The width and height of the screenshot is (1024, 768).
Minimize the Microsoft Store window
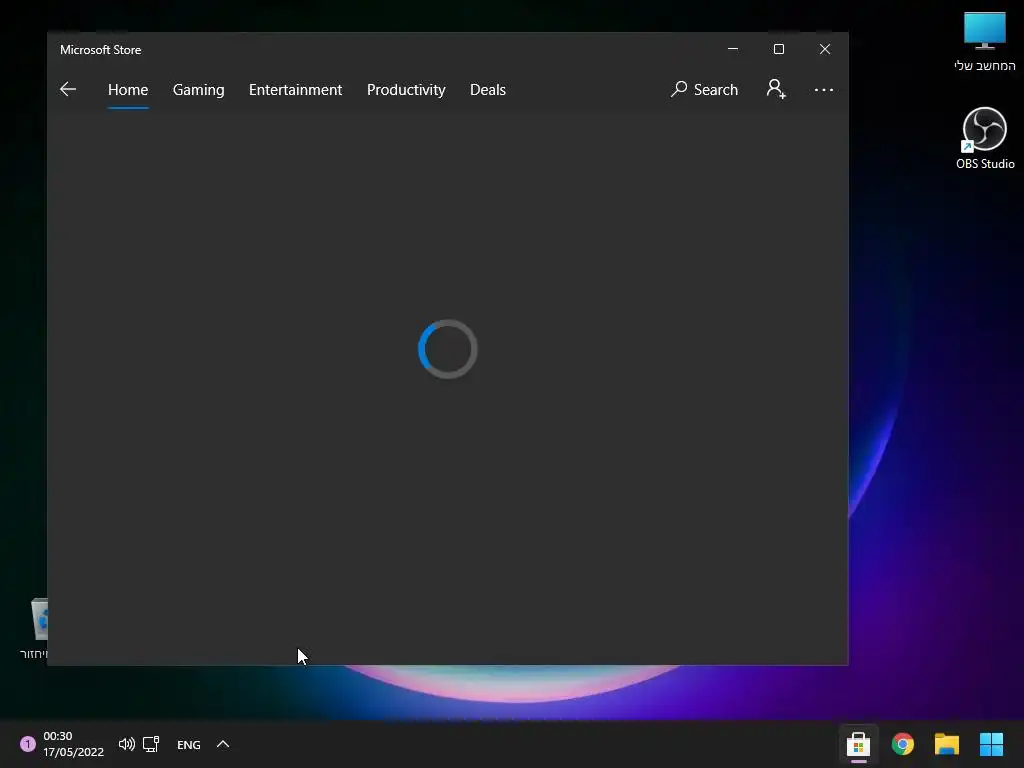tap(733, 49)
